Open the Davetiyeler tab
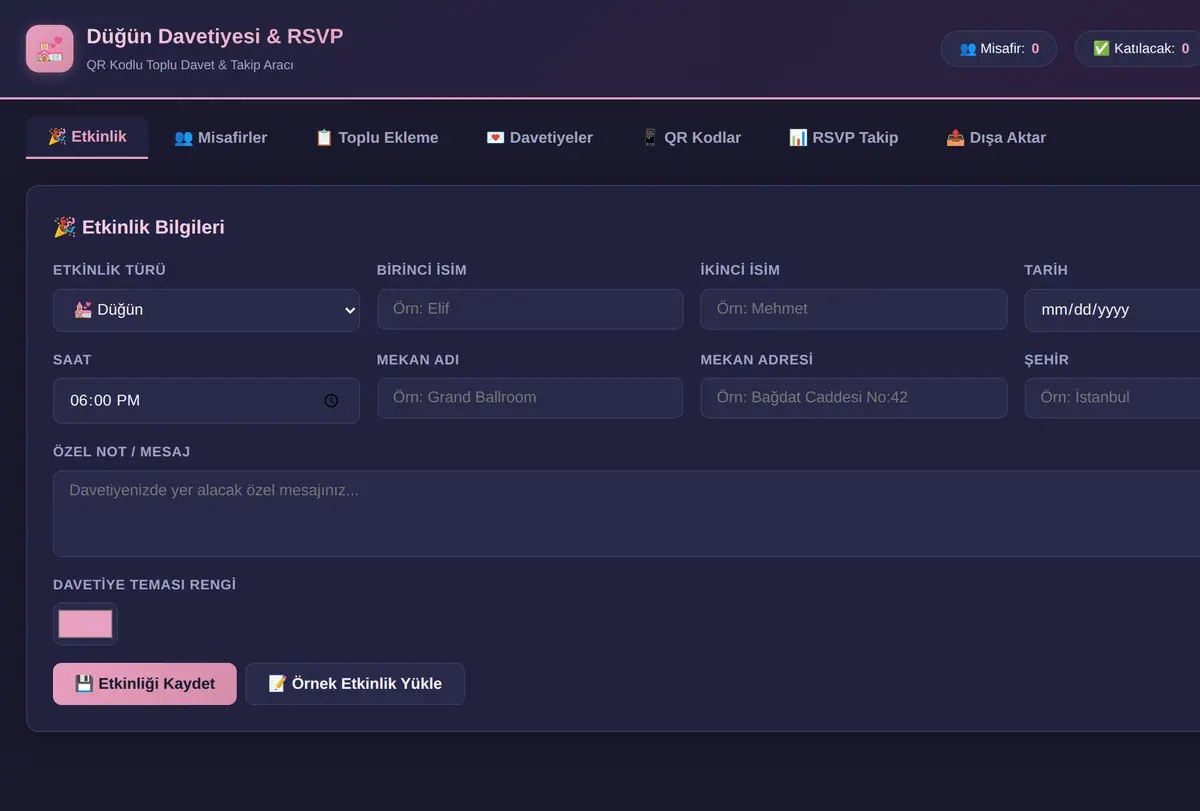The image size is (1200, 811). point(539,138)
